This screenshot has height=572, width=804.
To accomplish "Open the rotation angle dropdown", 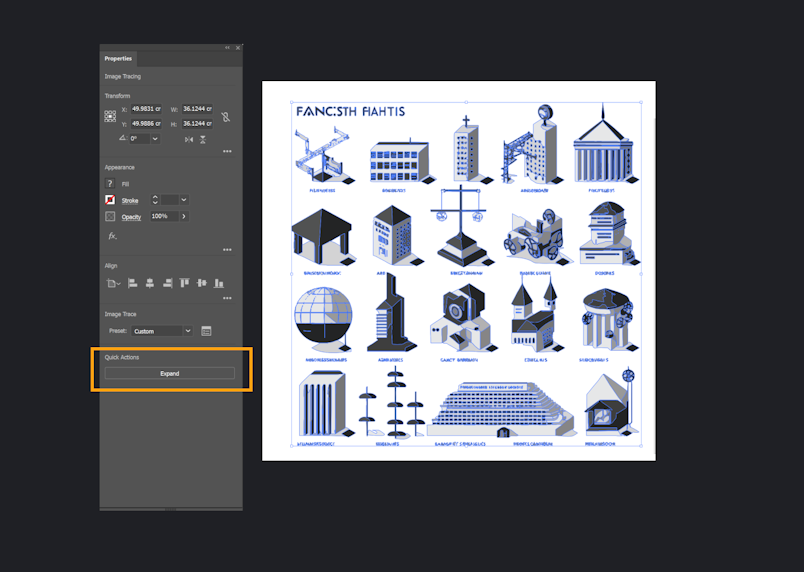I will 155,139.
